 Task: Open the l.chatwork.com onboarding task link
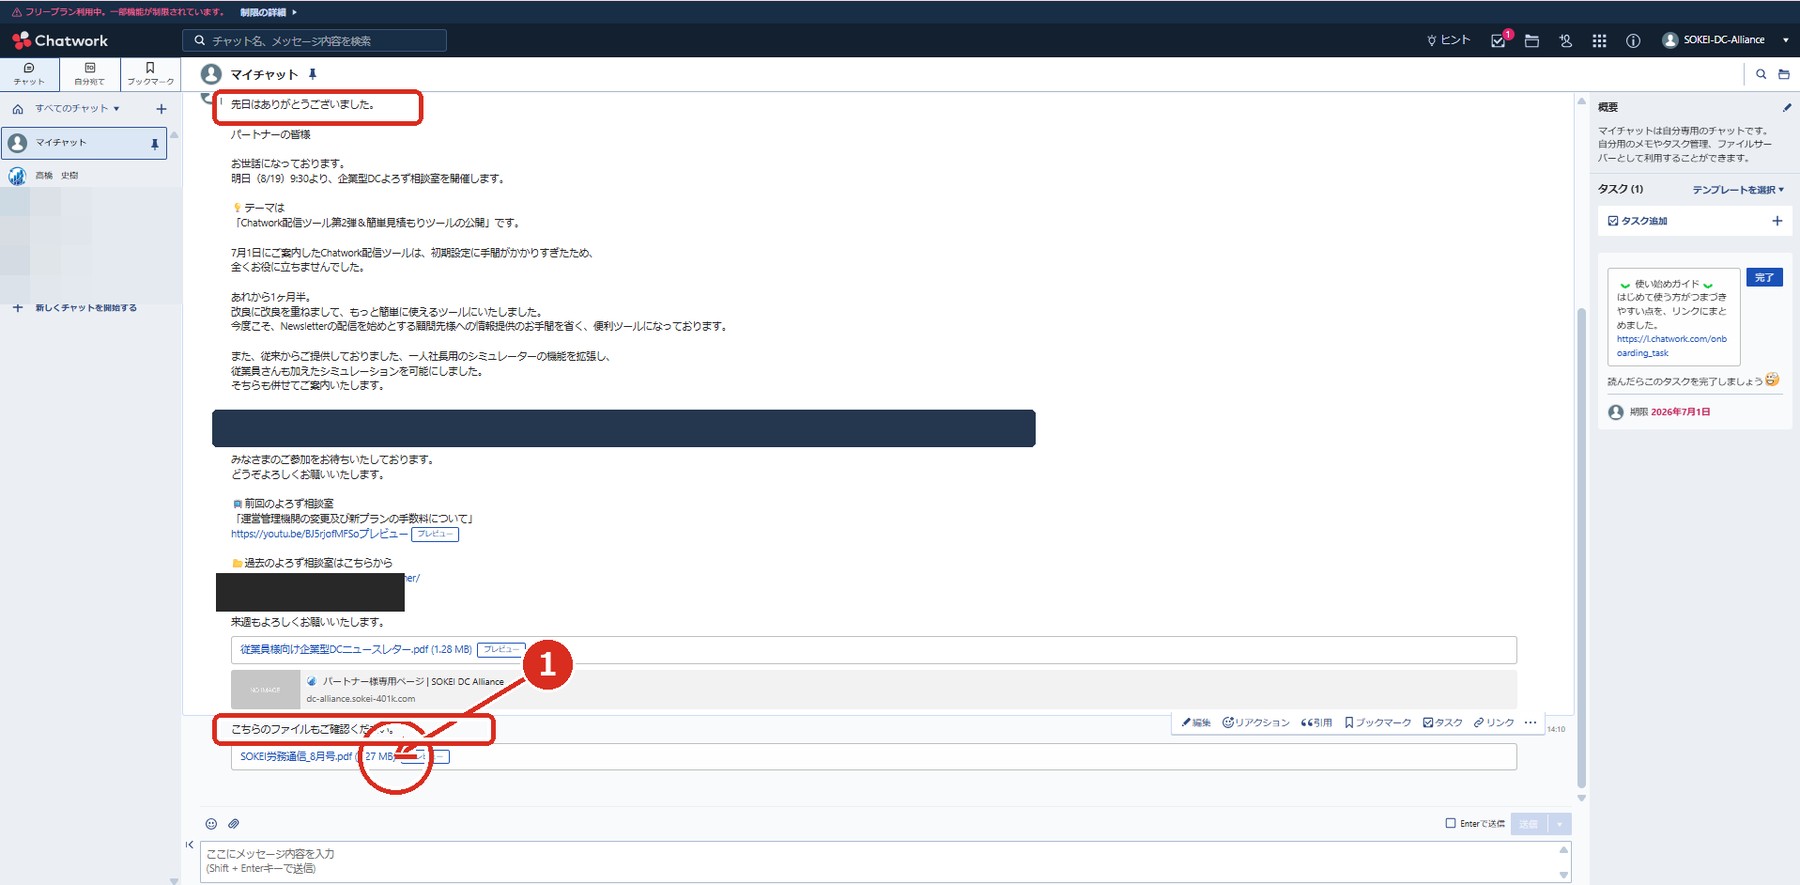1672,346
